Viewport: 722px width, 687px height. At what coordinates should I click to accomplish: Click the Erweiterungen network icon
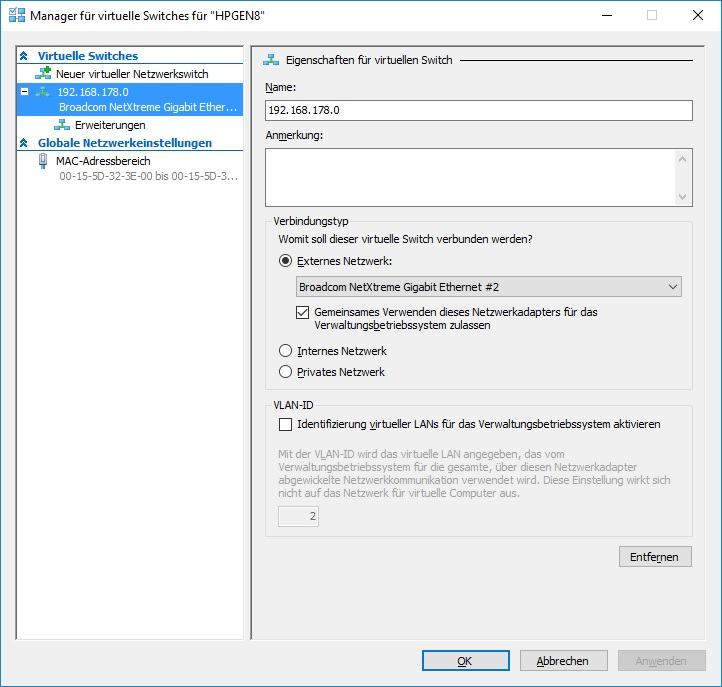[x=62, y=125]
